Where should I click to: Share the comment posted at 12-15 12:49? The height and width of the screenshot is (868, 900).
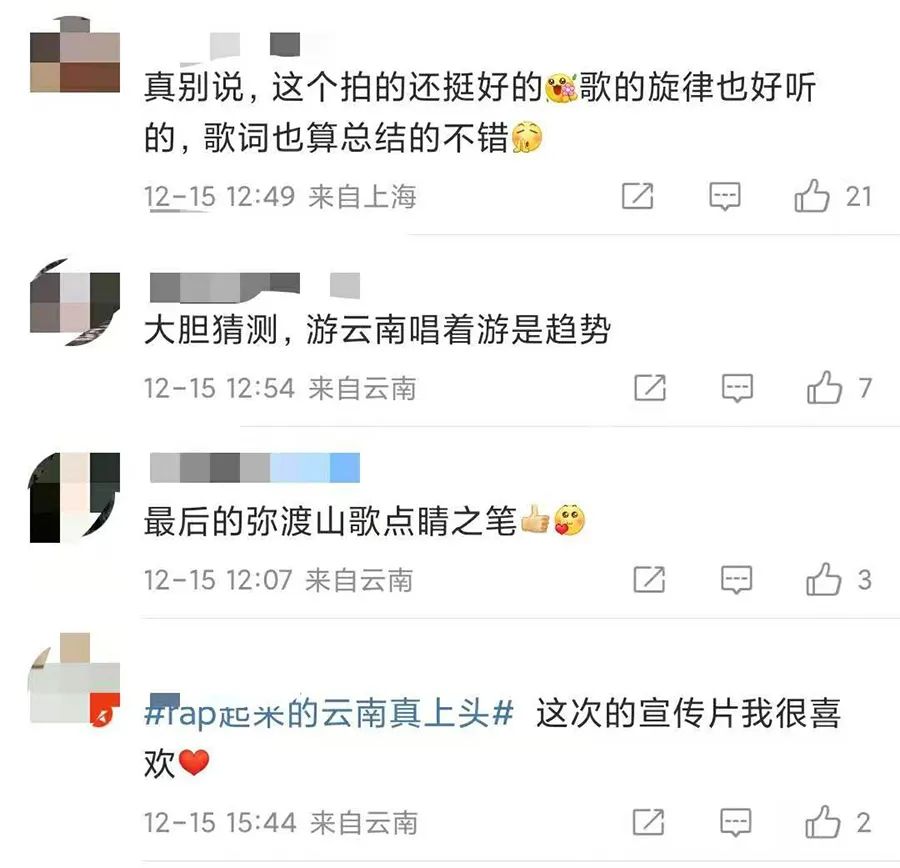638,196
